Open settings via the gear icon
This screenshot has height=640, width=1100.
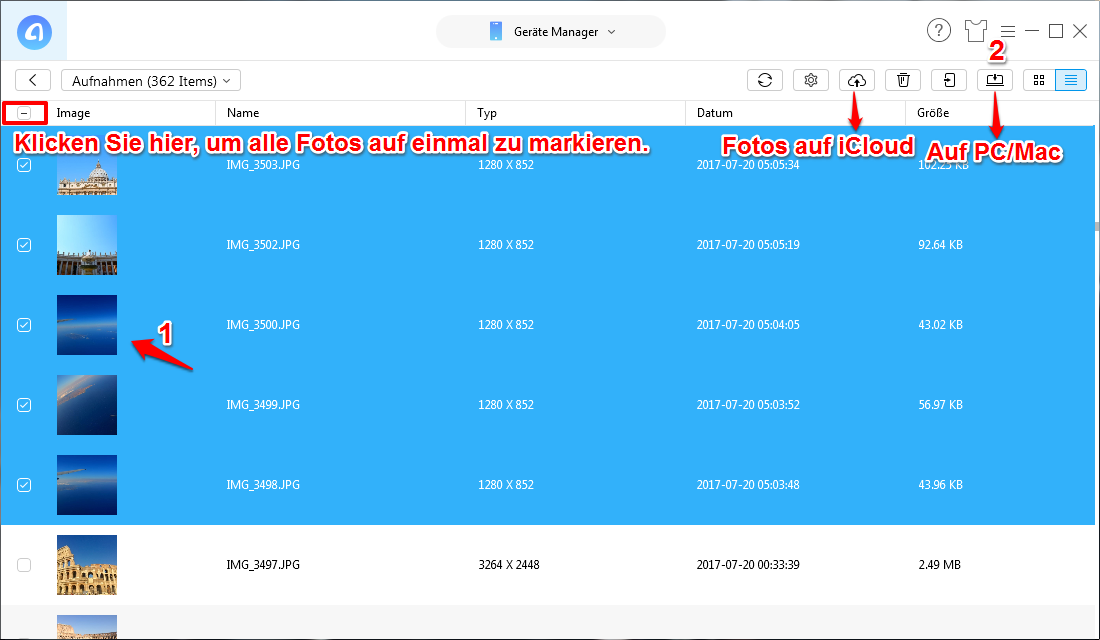pyautogui.click(x=810, y=80)
